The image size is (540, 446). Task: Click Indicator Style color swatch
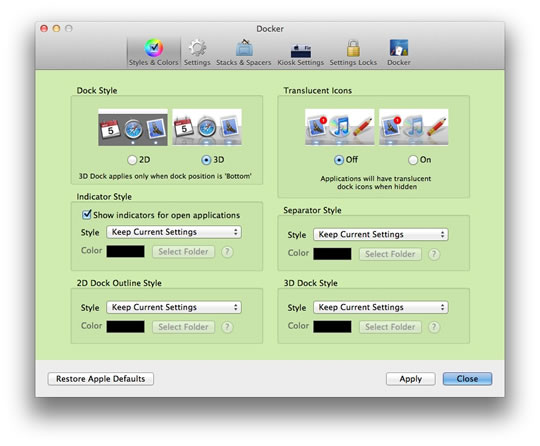coord(125,251)
